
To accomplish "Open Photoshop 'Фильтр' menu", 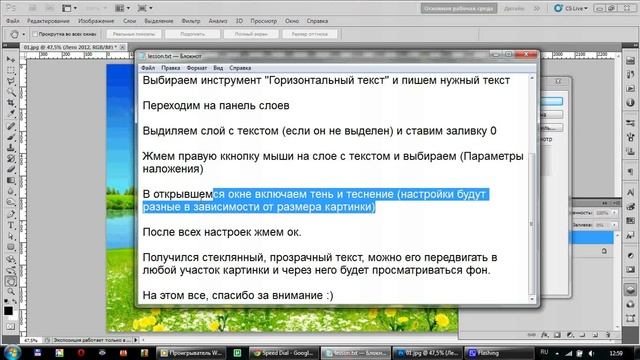I will (191, 21).
